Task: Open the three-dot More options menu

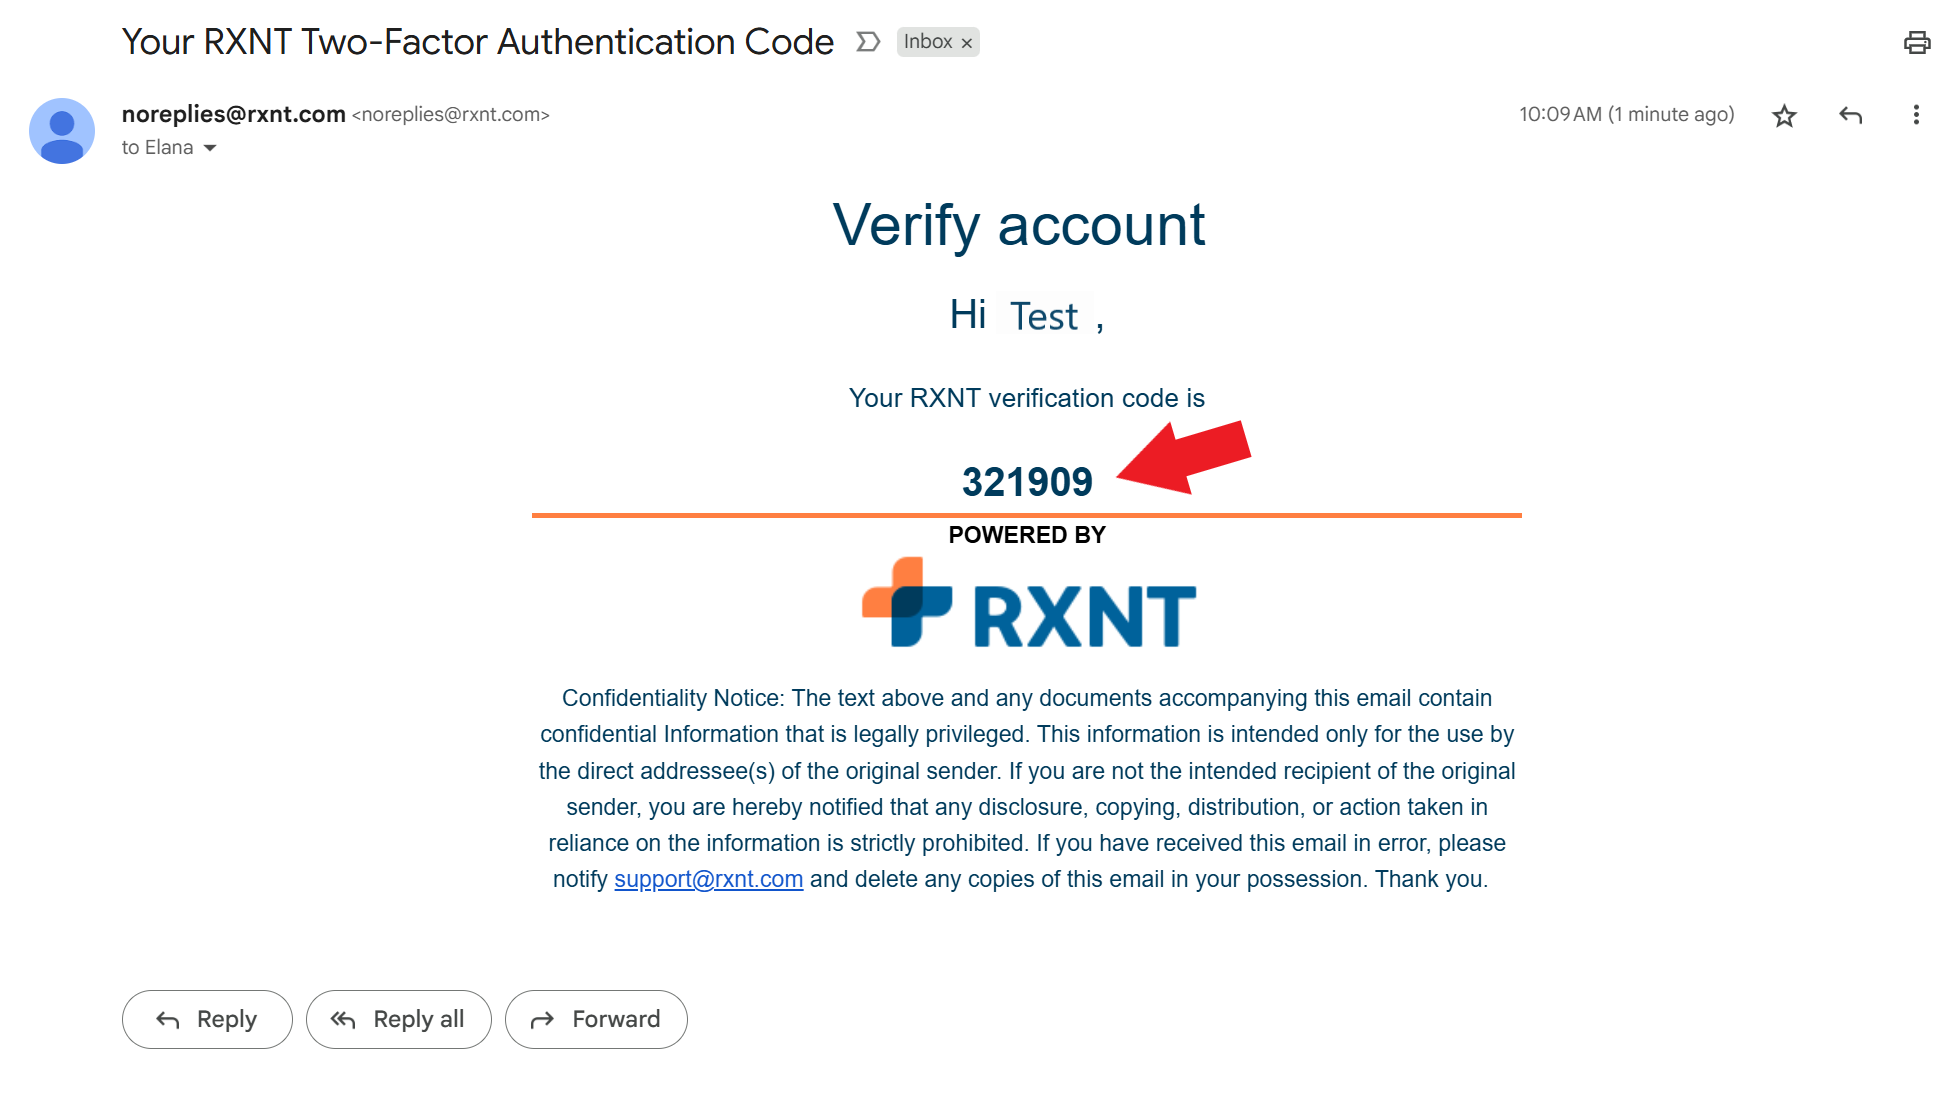Action: [1916, 115]
